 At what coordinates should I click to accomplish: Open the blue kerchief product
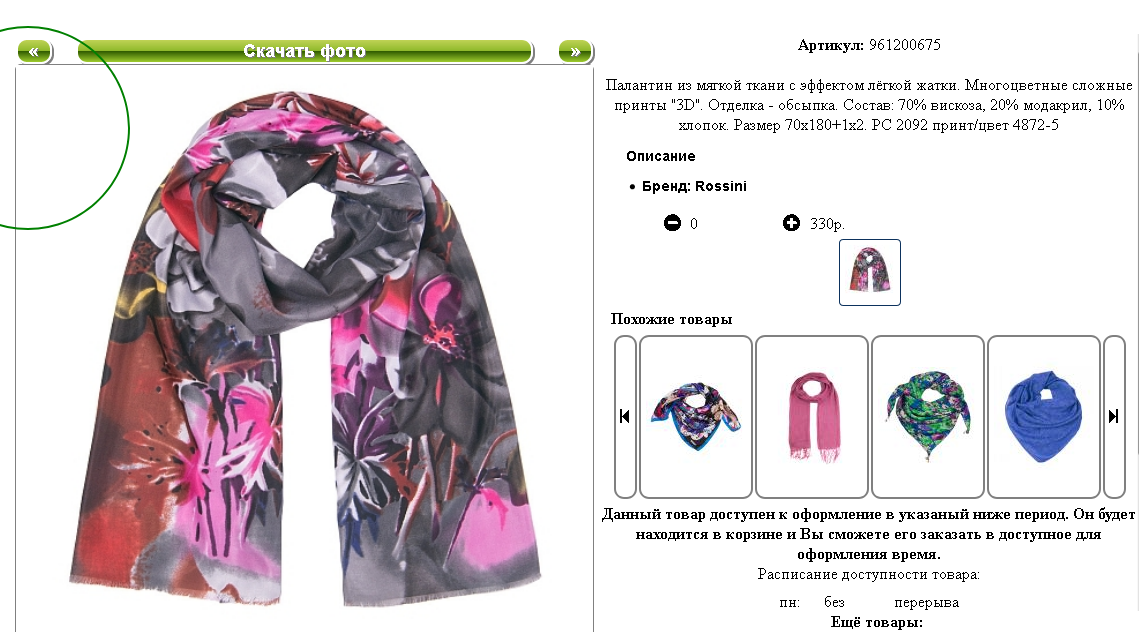1044,416
